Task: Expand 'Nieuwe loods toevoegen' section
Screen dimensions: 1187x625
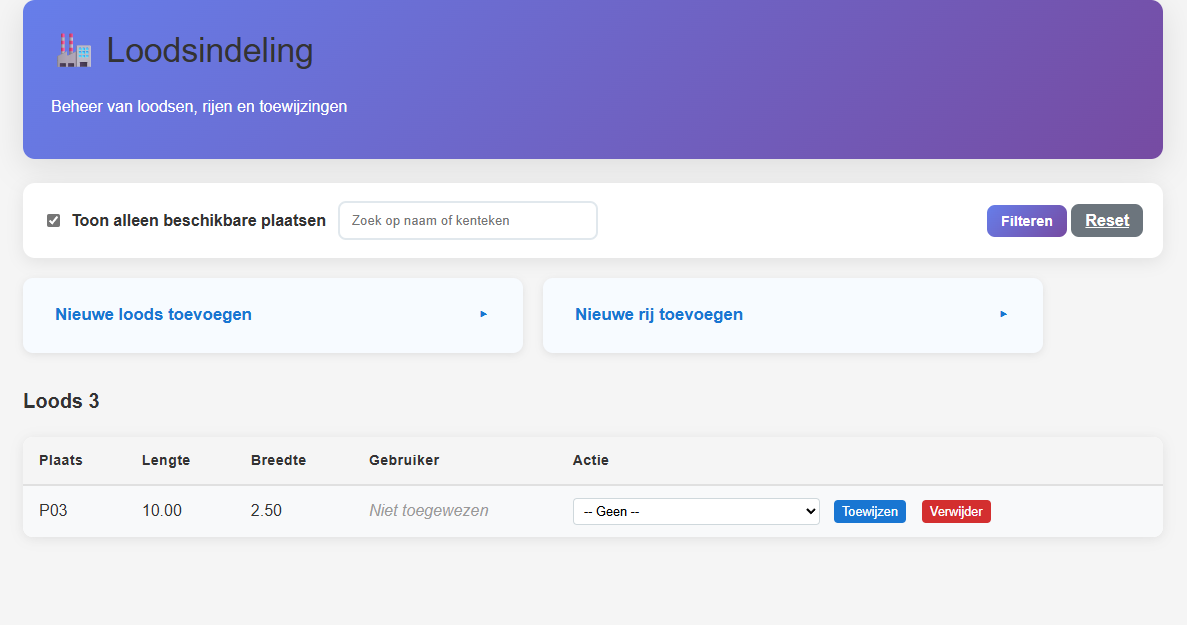Action: click(273, 315)
